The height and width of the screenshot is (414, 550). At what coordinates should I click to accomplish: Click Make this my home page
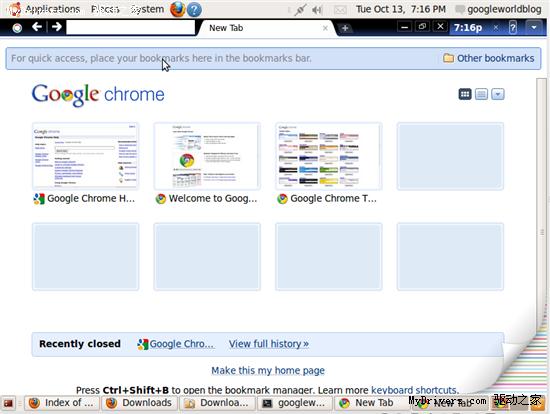click(x=268, y=370)
